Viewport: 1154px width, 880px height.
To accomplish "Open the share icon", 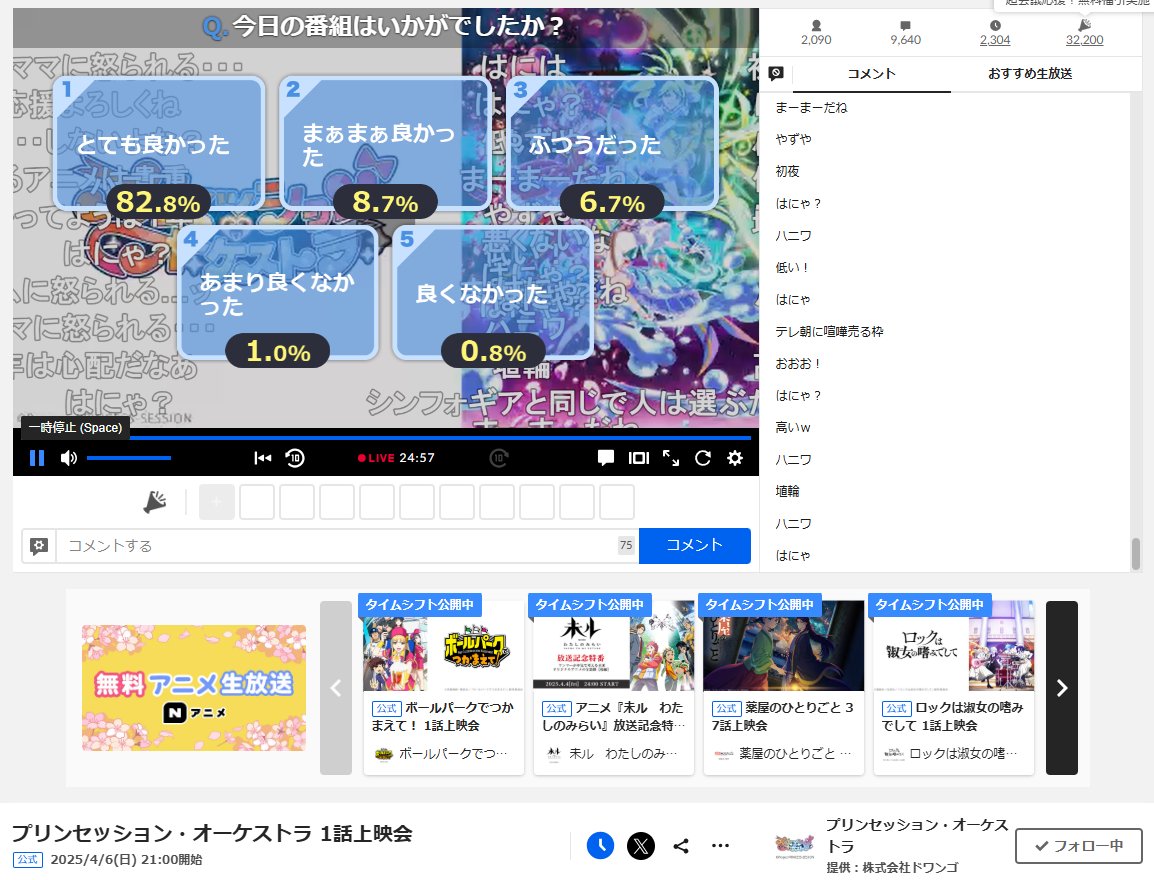I will pyautogui.click(x=682, y=845).
